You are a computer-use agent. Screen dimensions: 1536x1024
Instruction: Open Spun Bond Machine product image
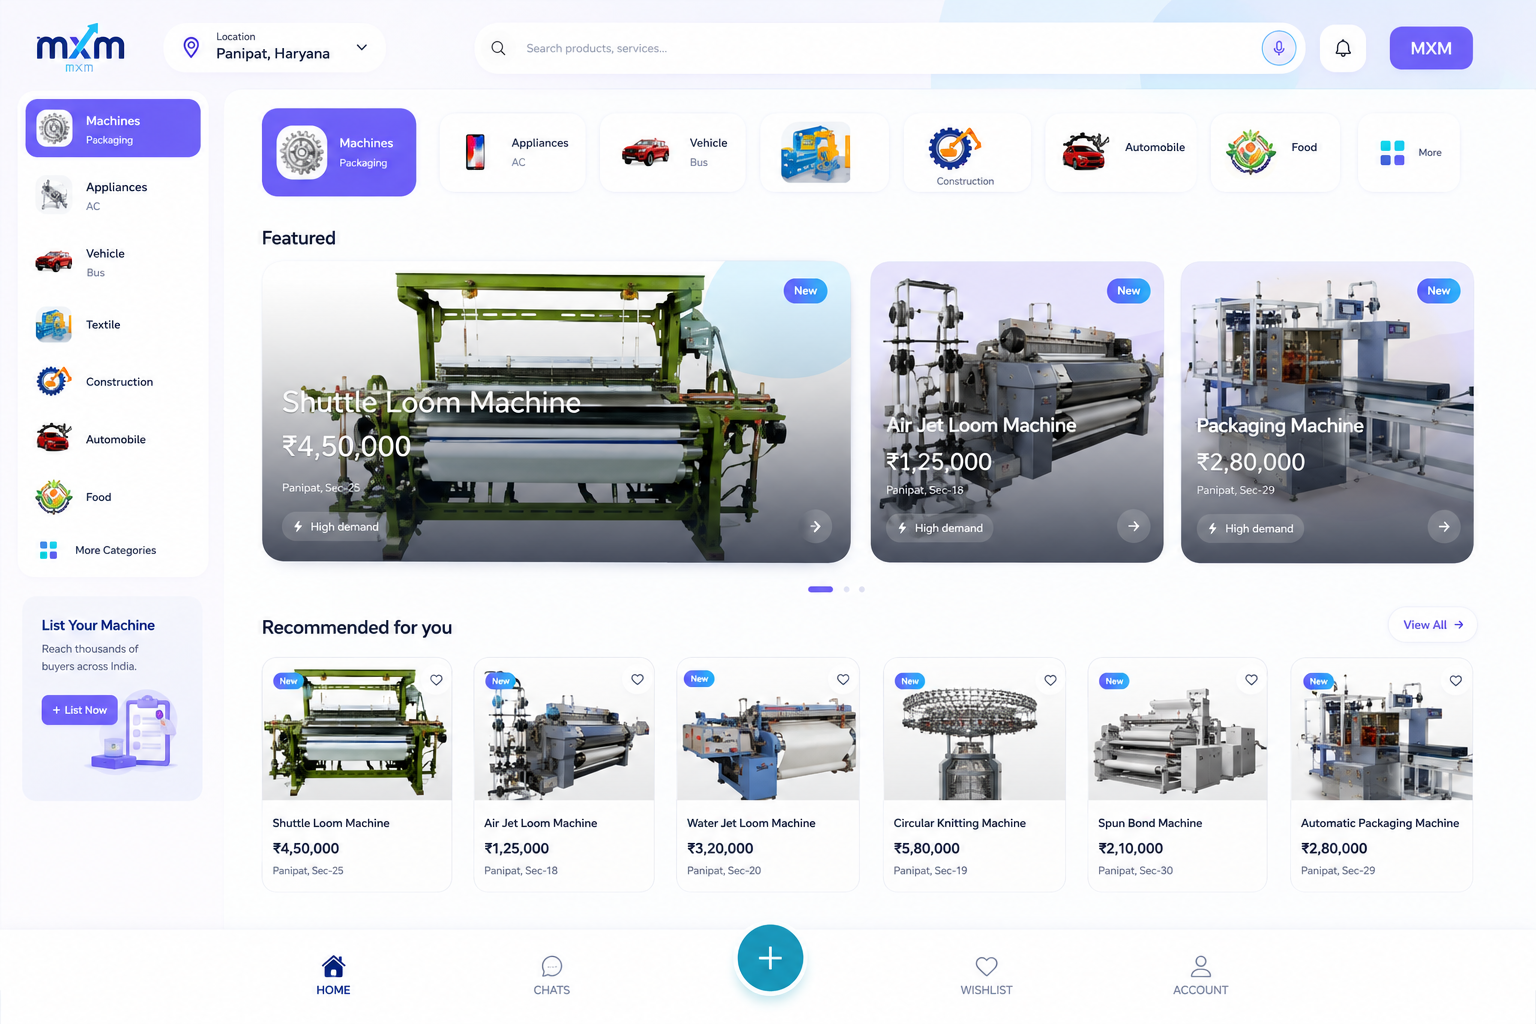1177,729
